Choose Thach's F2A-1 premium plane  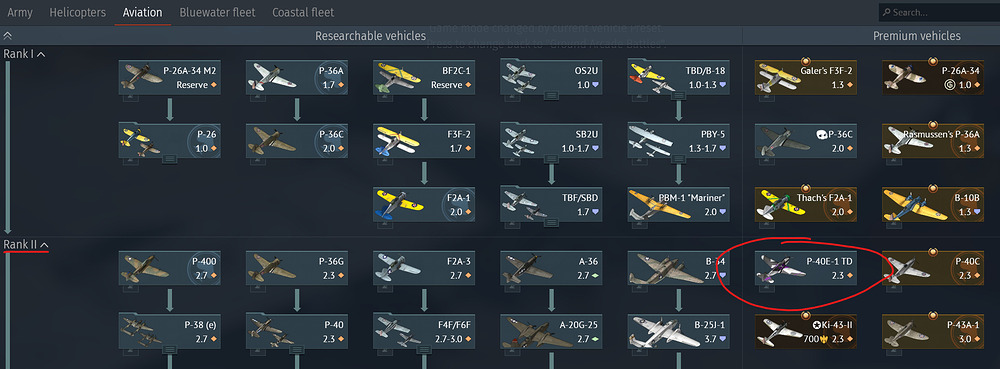[806, 205]
